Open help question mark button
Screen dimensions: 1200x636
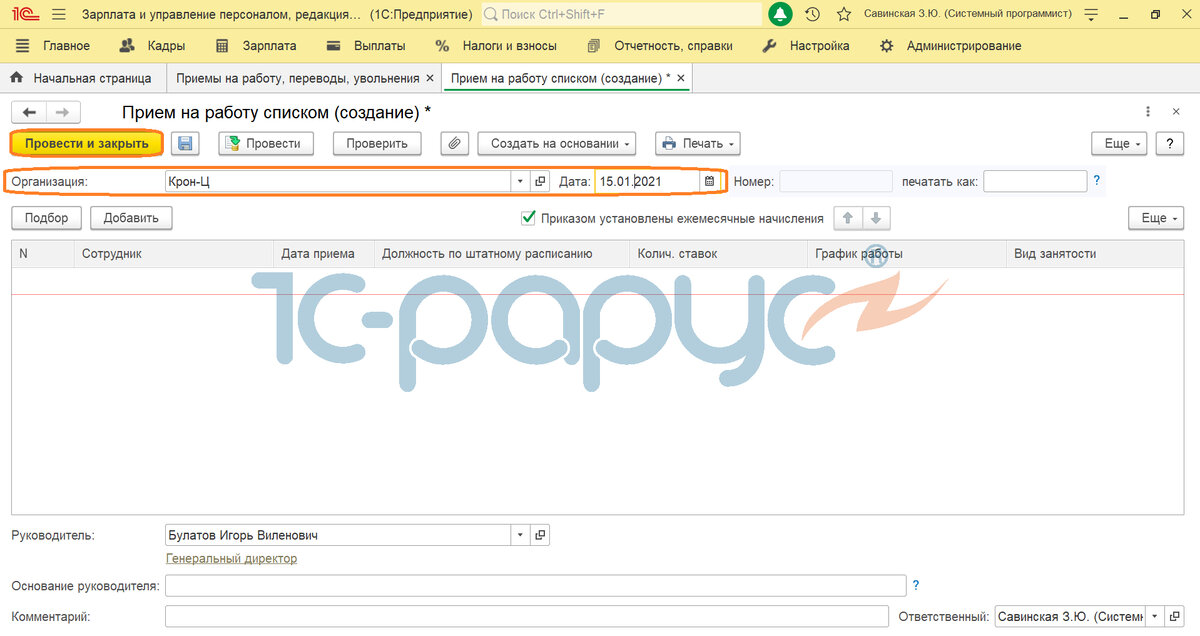click(x=1170, y=144)
